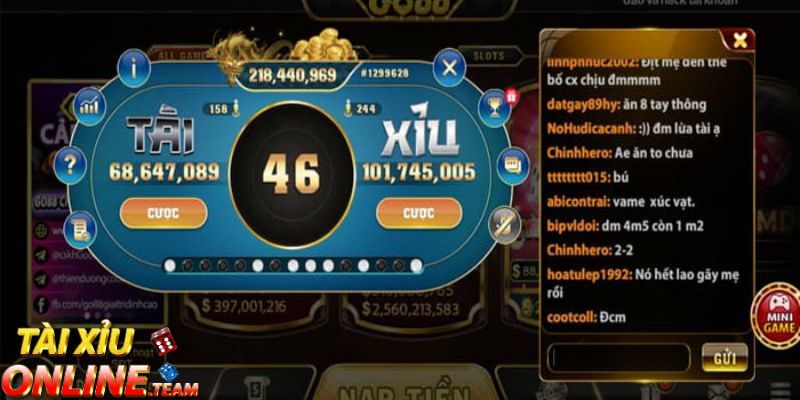Screen dimensions: 800x400
Task: Open the statistics chart icon
Action: (x=89, y=107)
